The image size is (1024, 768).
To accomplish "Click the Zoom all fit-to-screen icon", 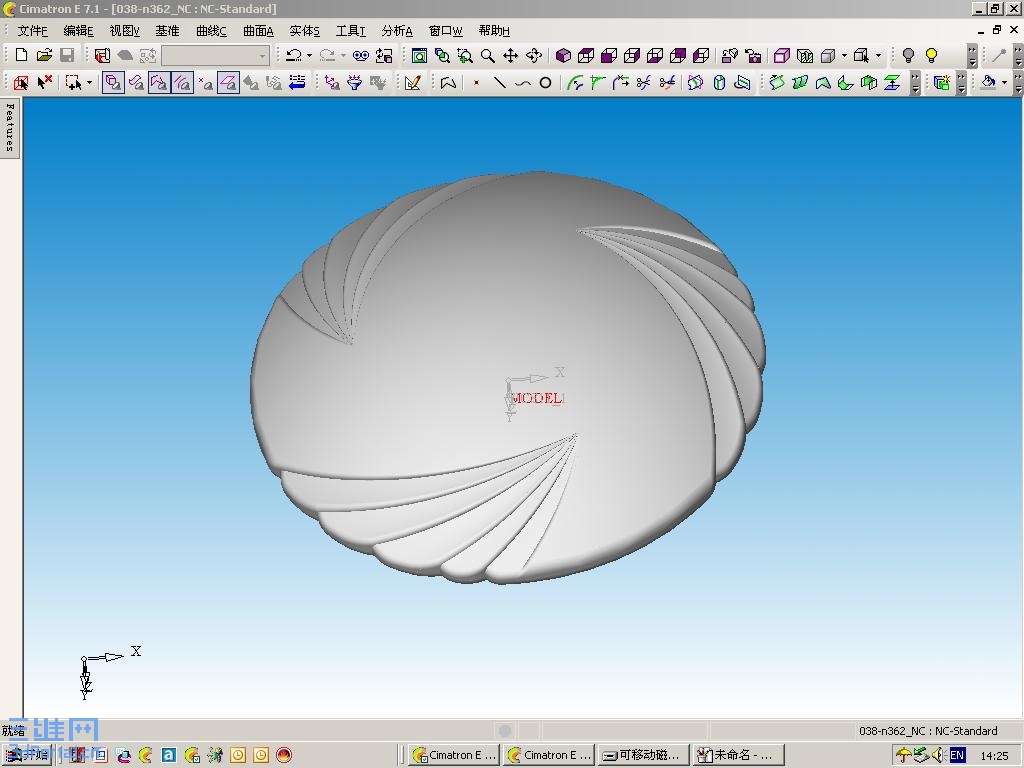I will [x=419, y=56].
